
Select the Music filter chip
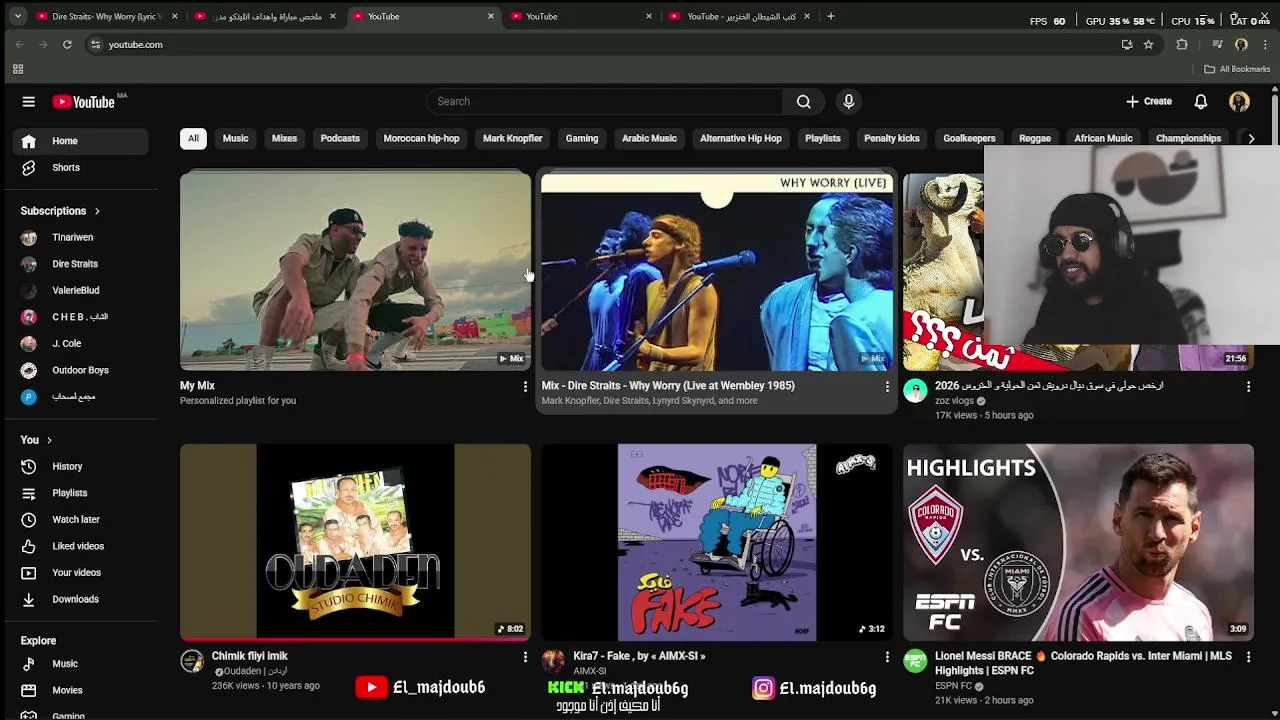pos(235,138)
